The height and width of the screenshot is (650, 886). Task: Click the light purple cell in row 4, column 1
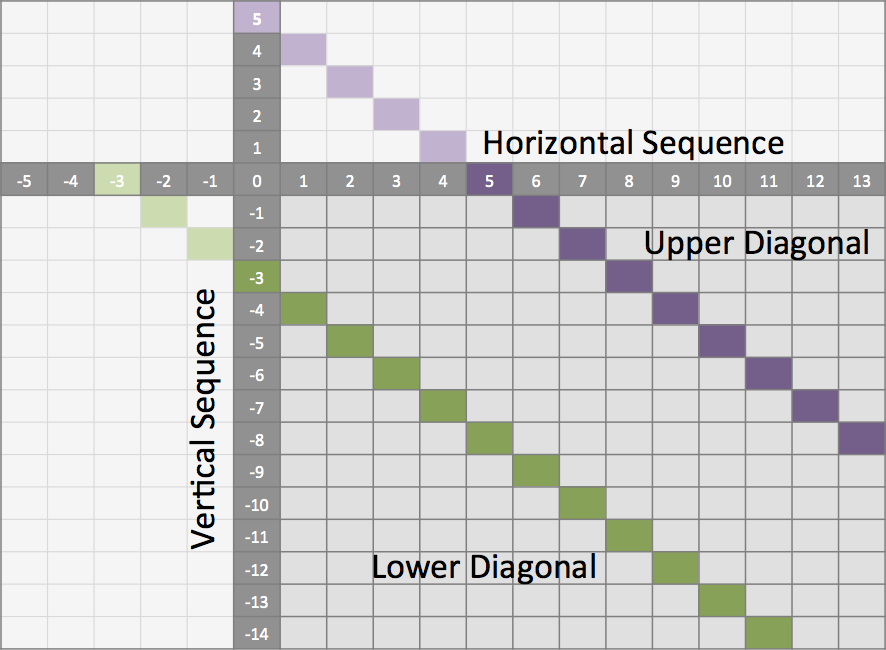pos(303,50)
